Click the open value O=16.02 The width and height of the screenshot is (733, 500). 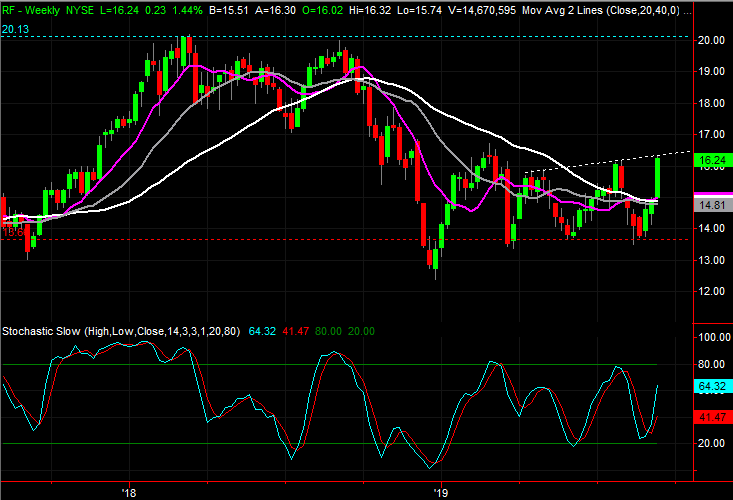click(323, 10)
